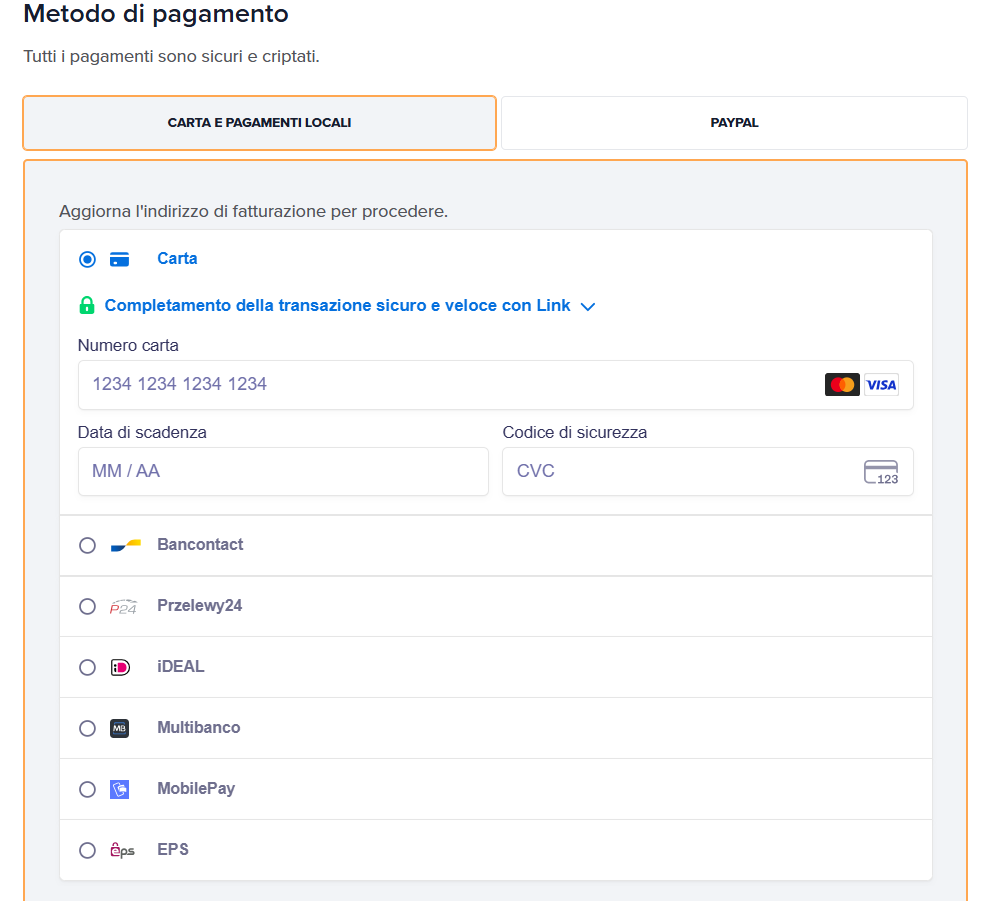Click the green lock icon
The height and width of the screenshot is (901, 997).
87,305
